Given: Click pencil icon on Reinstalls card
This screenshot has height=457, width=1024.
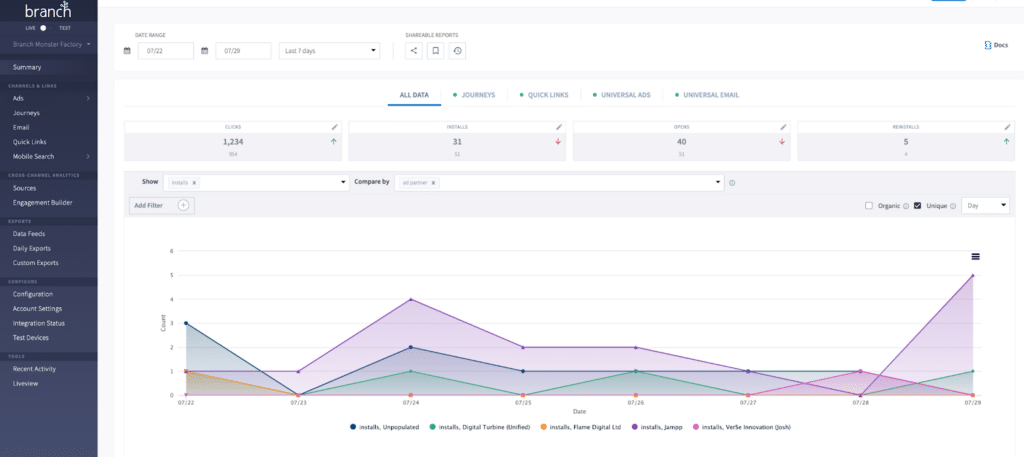Looking at the screenshot, I should [1008, 127].
